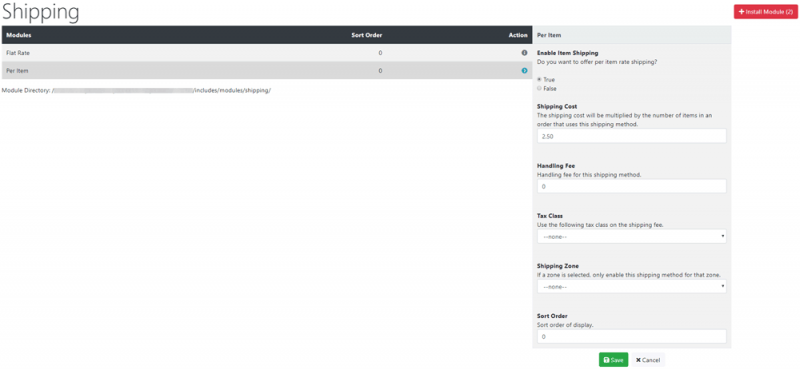Click the Install Module (2) button
800x370 pixels.
(765, 12)
